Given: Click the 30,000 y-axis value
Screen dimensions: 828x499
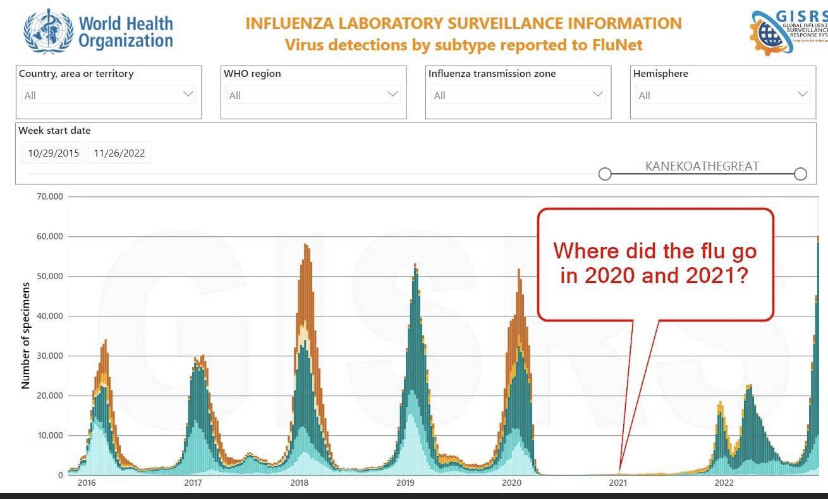Looking at the screenshot, I should [50, 356].
